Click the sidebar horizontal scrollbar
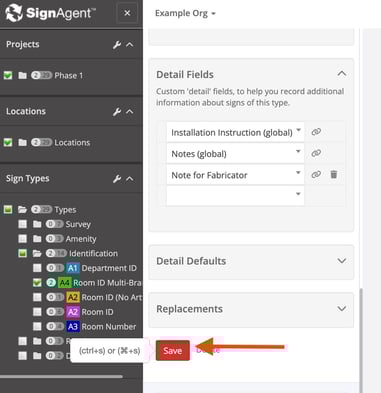Image resolution: width=381 pixels, height=393 pixels. 62,377
